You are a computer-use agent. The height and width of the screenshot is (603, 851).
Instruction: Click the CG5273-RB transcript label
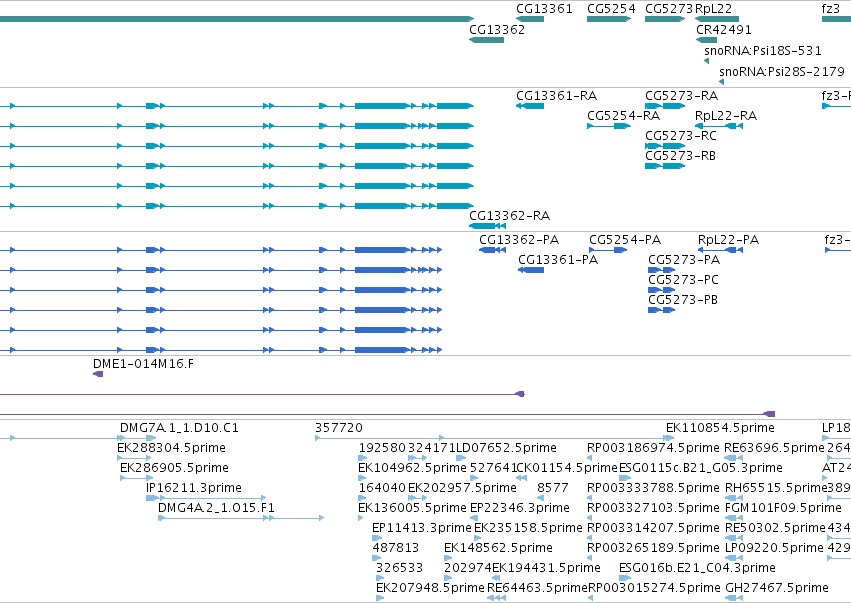(x=681, y=156)
